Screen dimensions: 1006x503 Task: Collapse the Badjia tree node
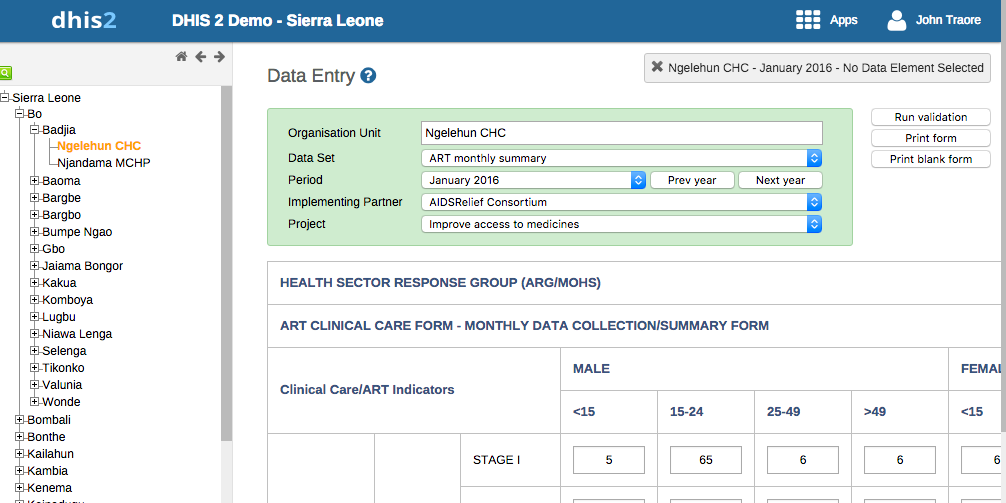(x=34, y=130)
